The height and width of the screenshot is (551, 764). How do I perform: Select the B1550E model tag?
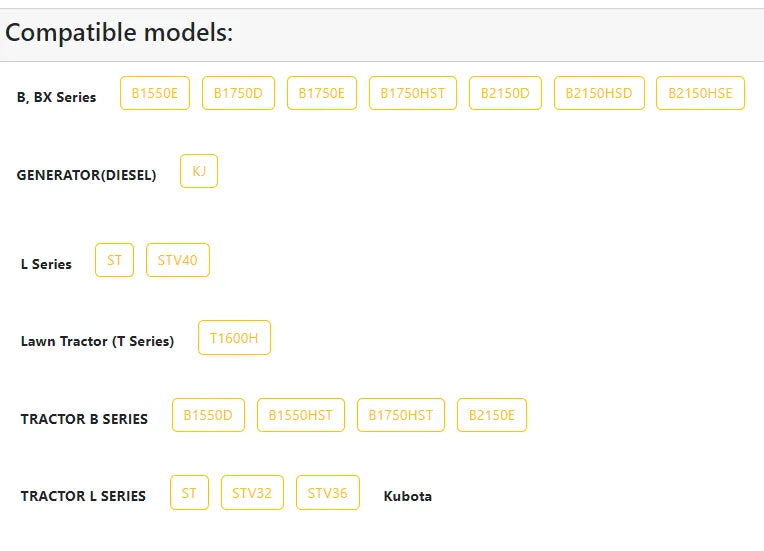(155, 93)
